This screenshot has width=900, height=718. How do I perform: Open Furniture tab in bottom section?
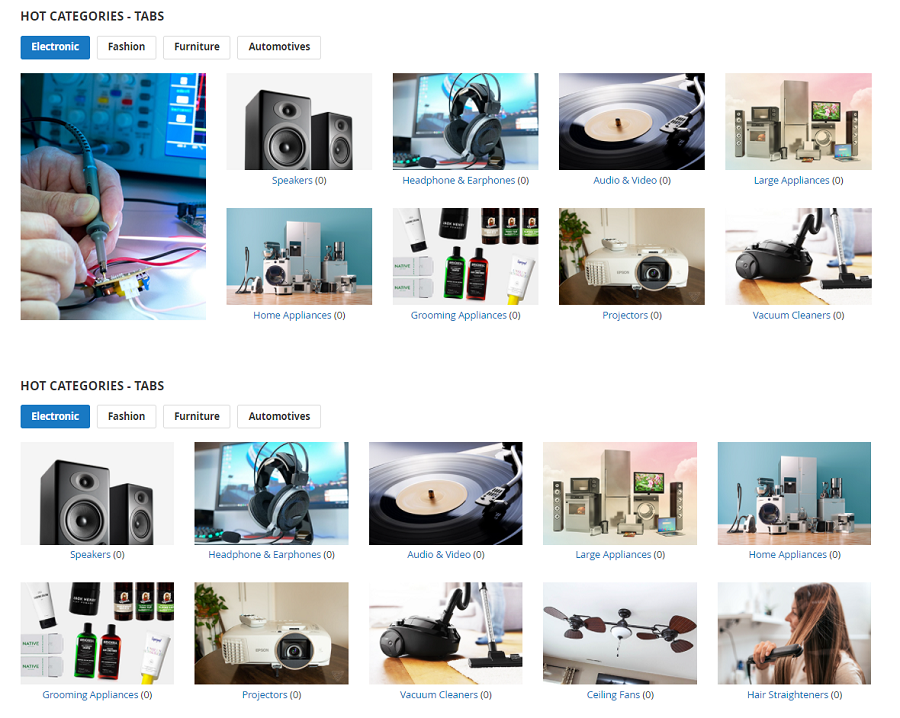click(x=197, y=417)
